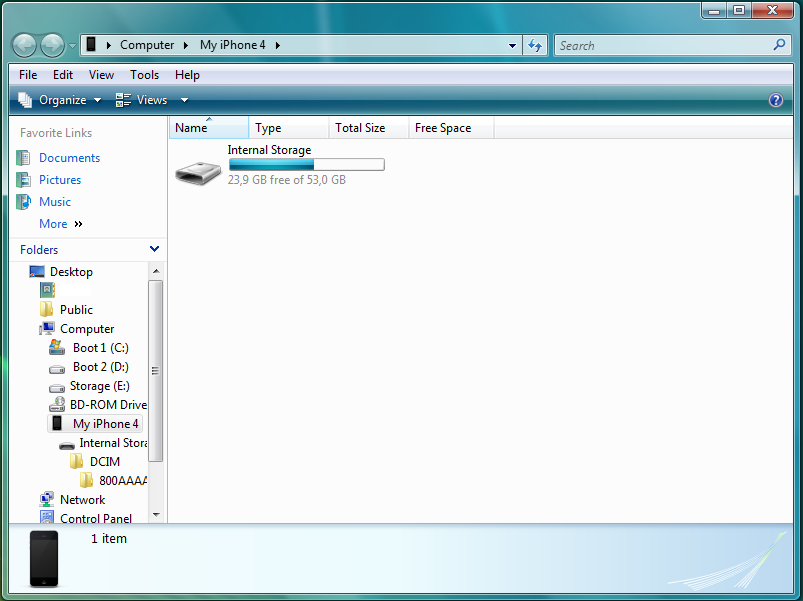The image size is (803, 601).
Task: Select Network in the folder tree
Action: click(82, 499)
